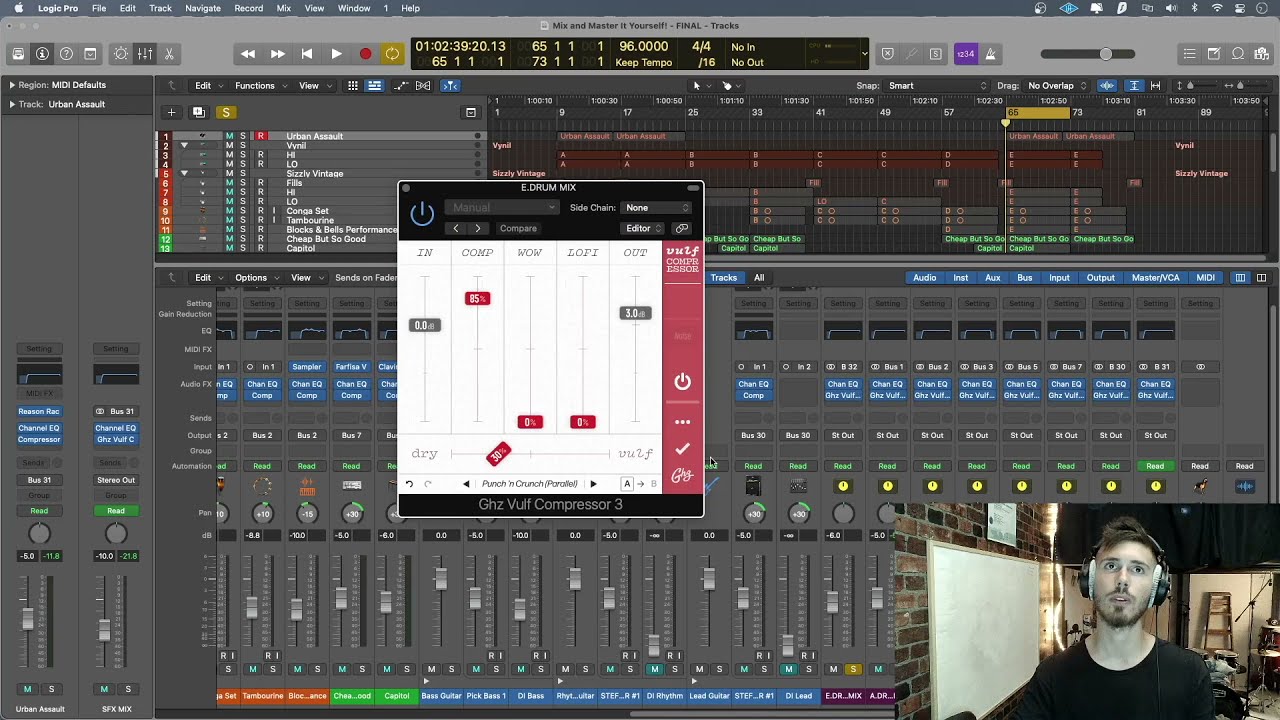Mute the Urban Assault track
Screen dimensions: 1280x720
pyautogui.click(x=229, y=136)
